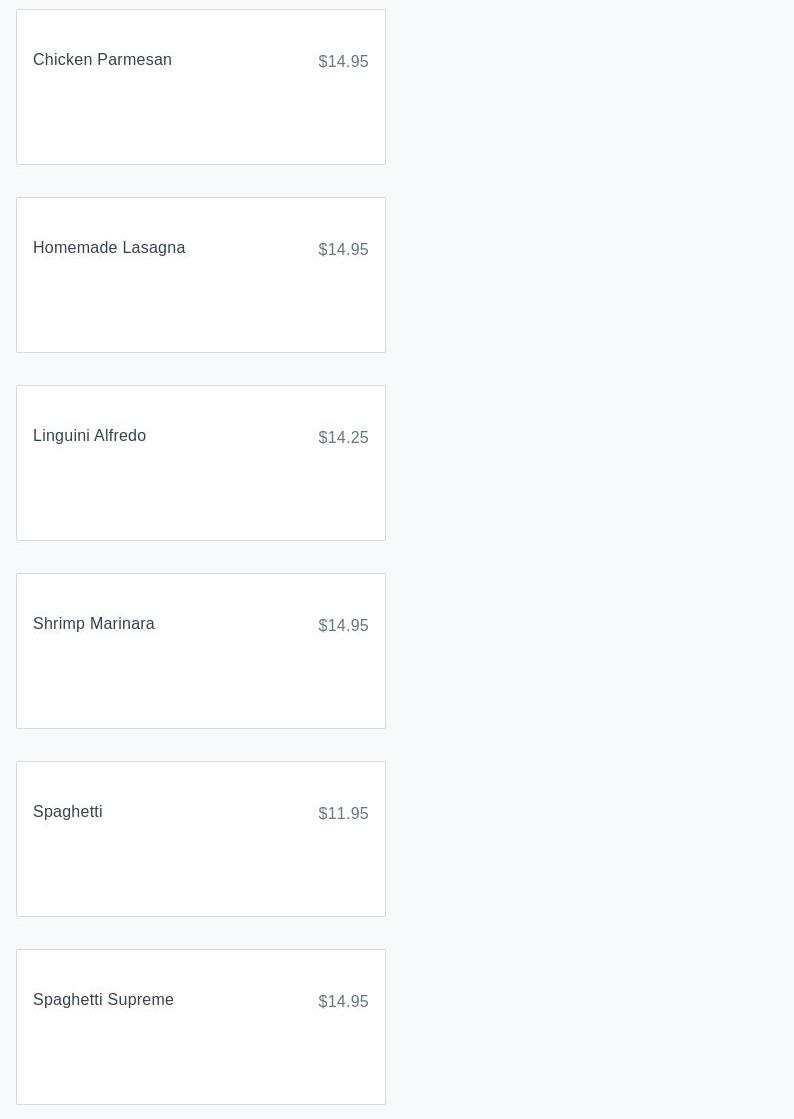Click the Spaghetti Supreme $14.95 price
The image size is (794, 1119).
343,1002
